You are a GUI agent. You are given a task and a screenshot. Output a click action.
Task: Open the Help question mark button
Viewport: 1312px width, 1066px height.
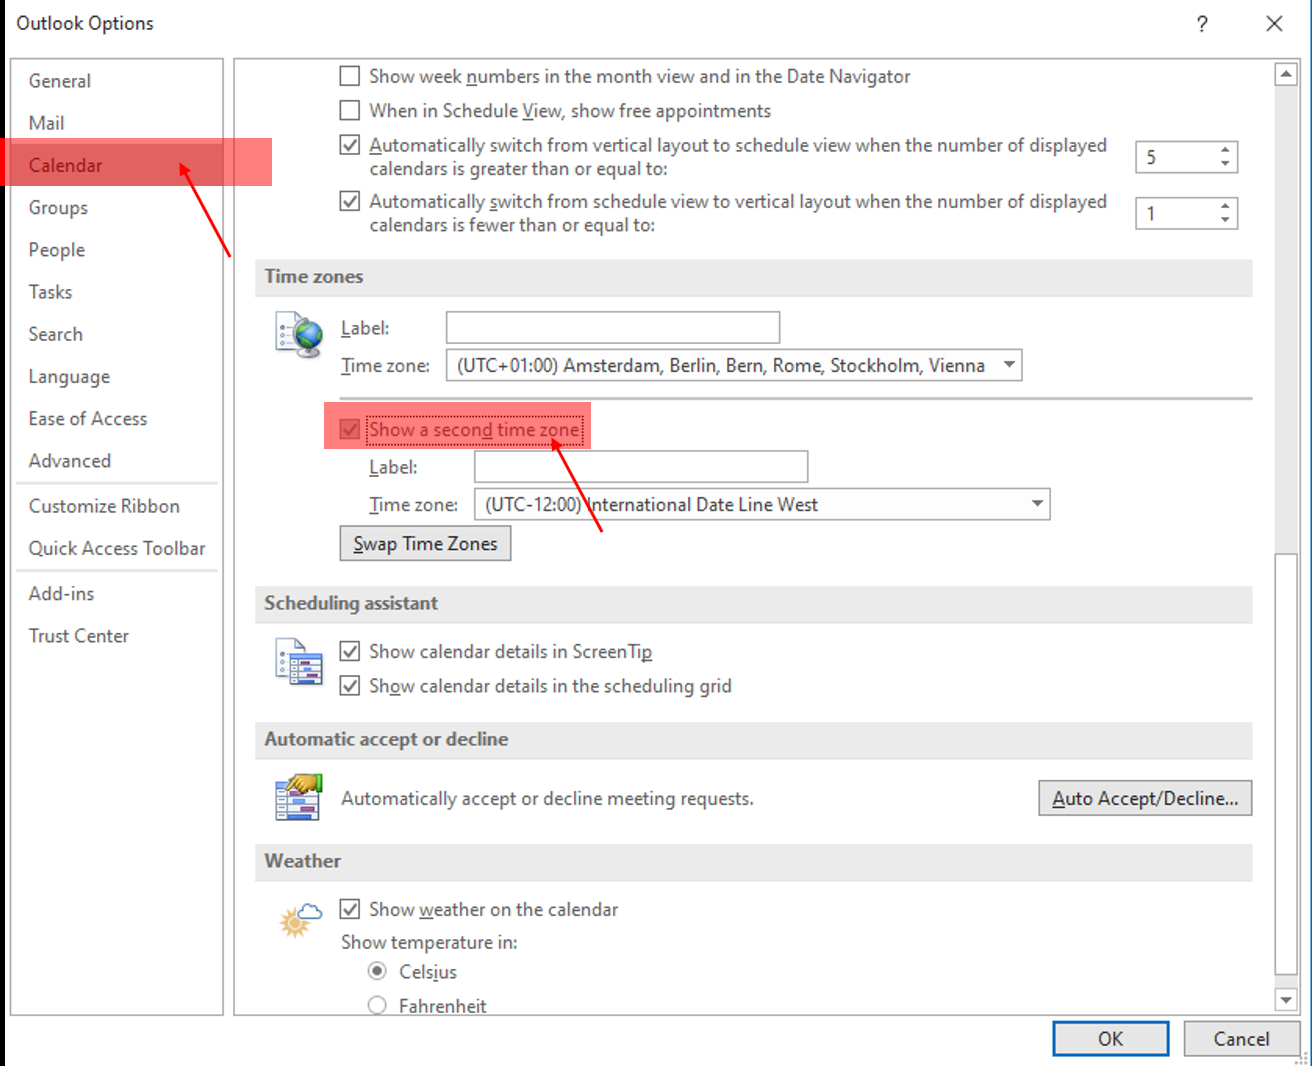tap(1202, 24)
